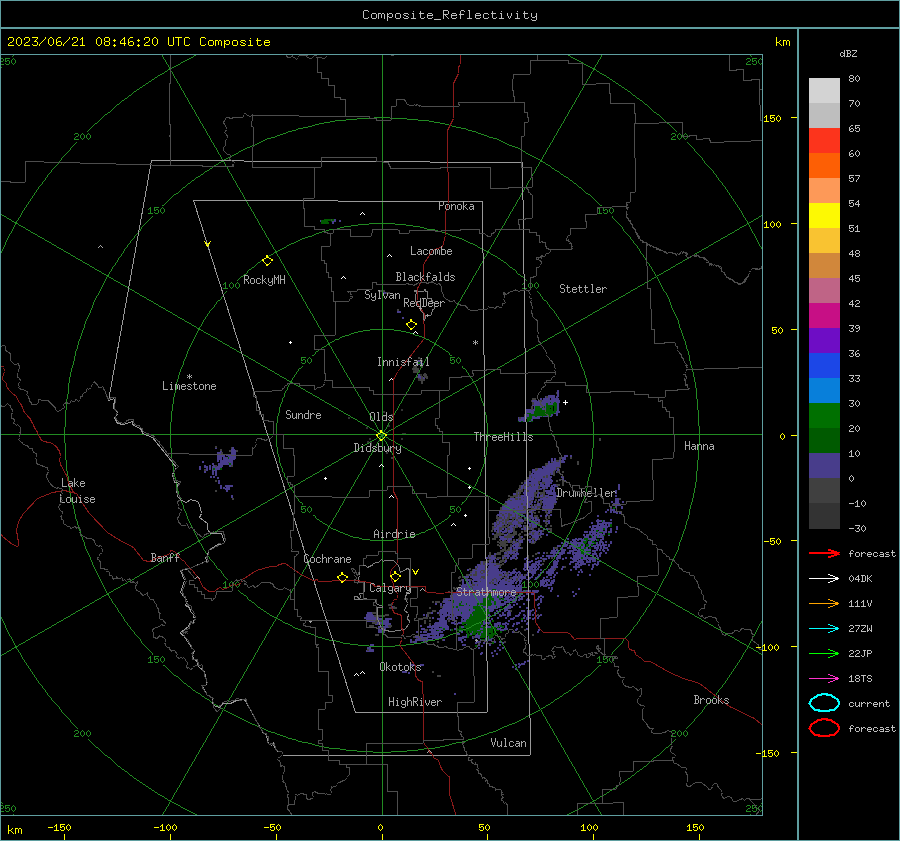Screen dimensions: 900x841
Task: Select the dark green swatch between 20 and 10 dBZ
Action: click(x=824, y=441)
